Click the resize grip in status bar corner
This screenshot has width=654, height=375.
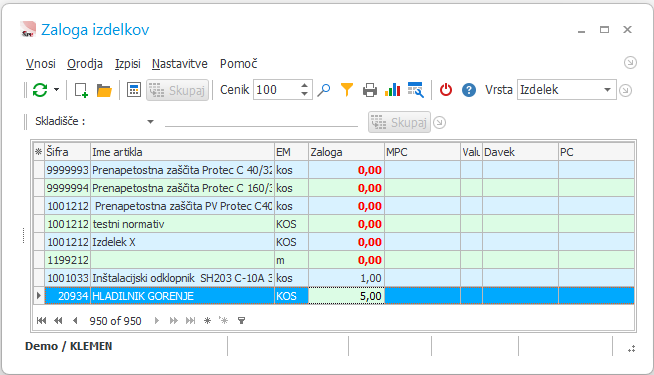pyautogui.click(x=631, y=348)
